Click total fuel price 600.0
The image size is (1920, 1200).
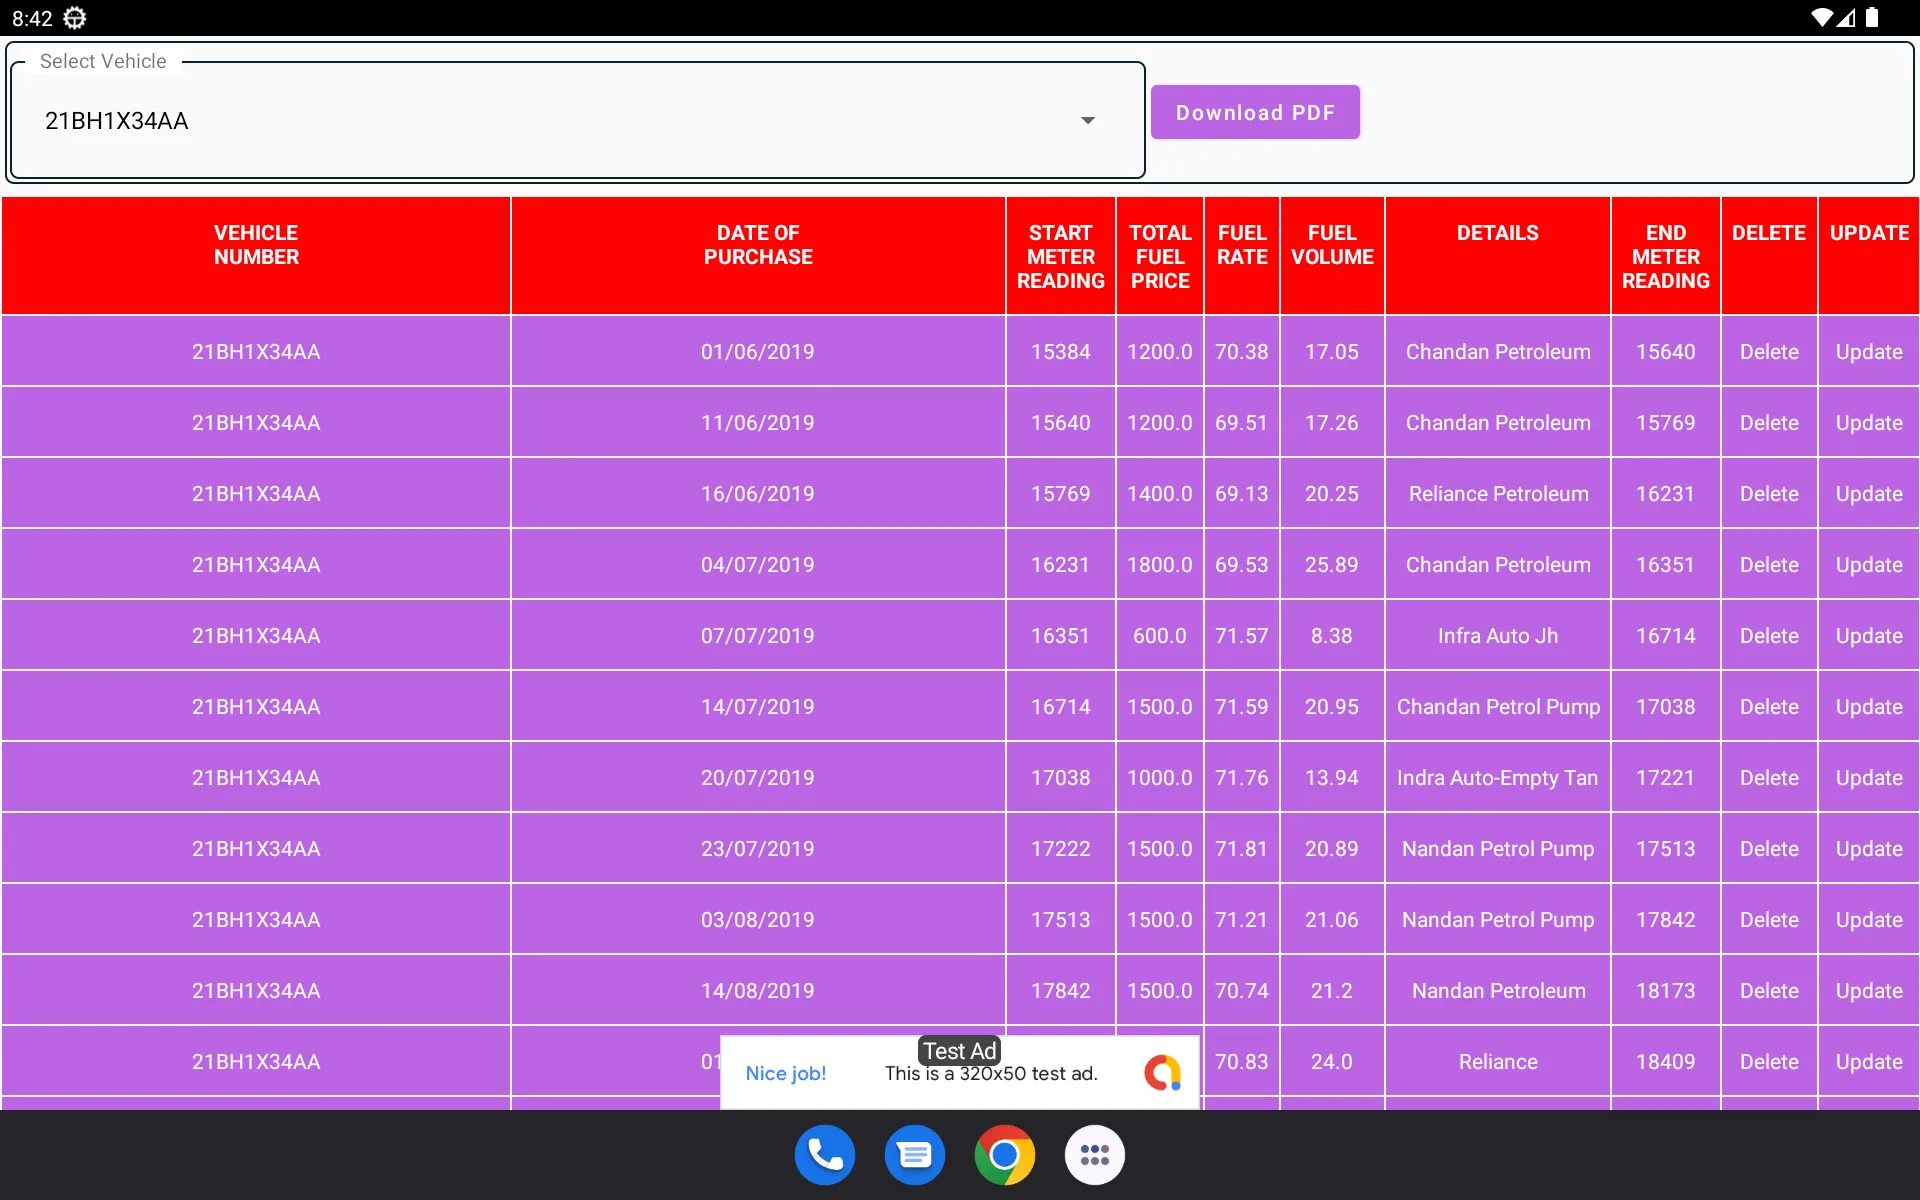click(1159, 636)
